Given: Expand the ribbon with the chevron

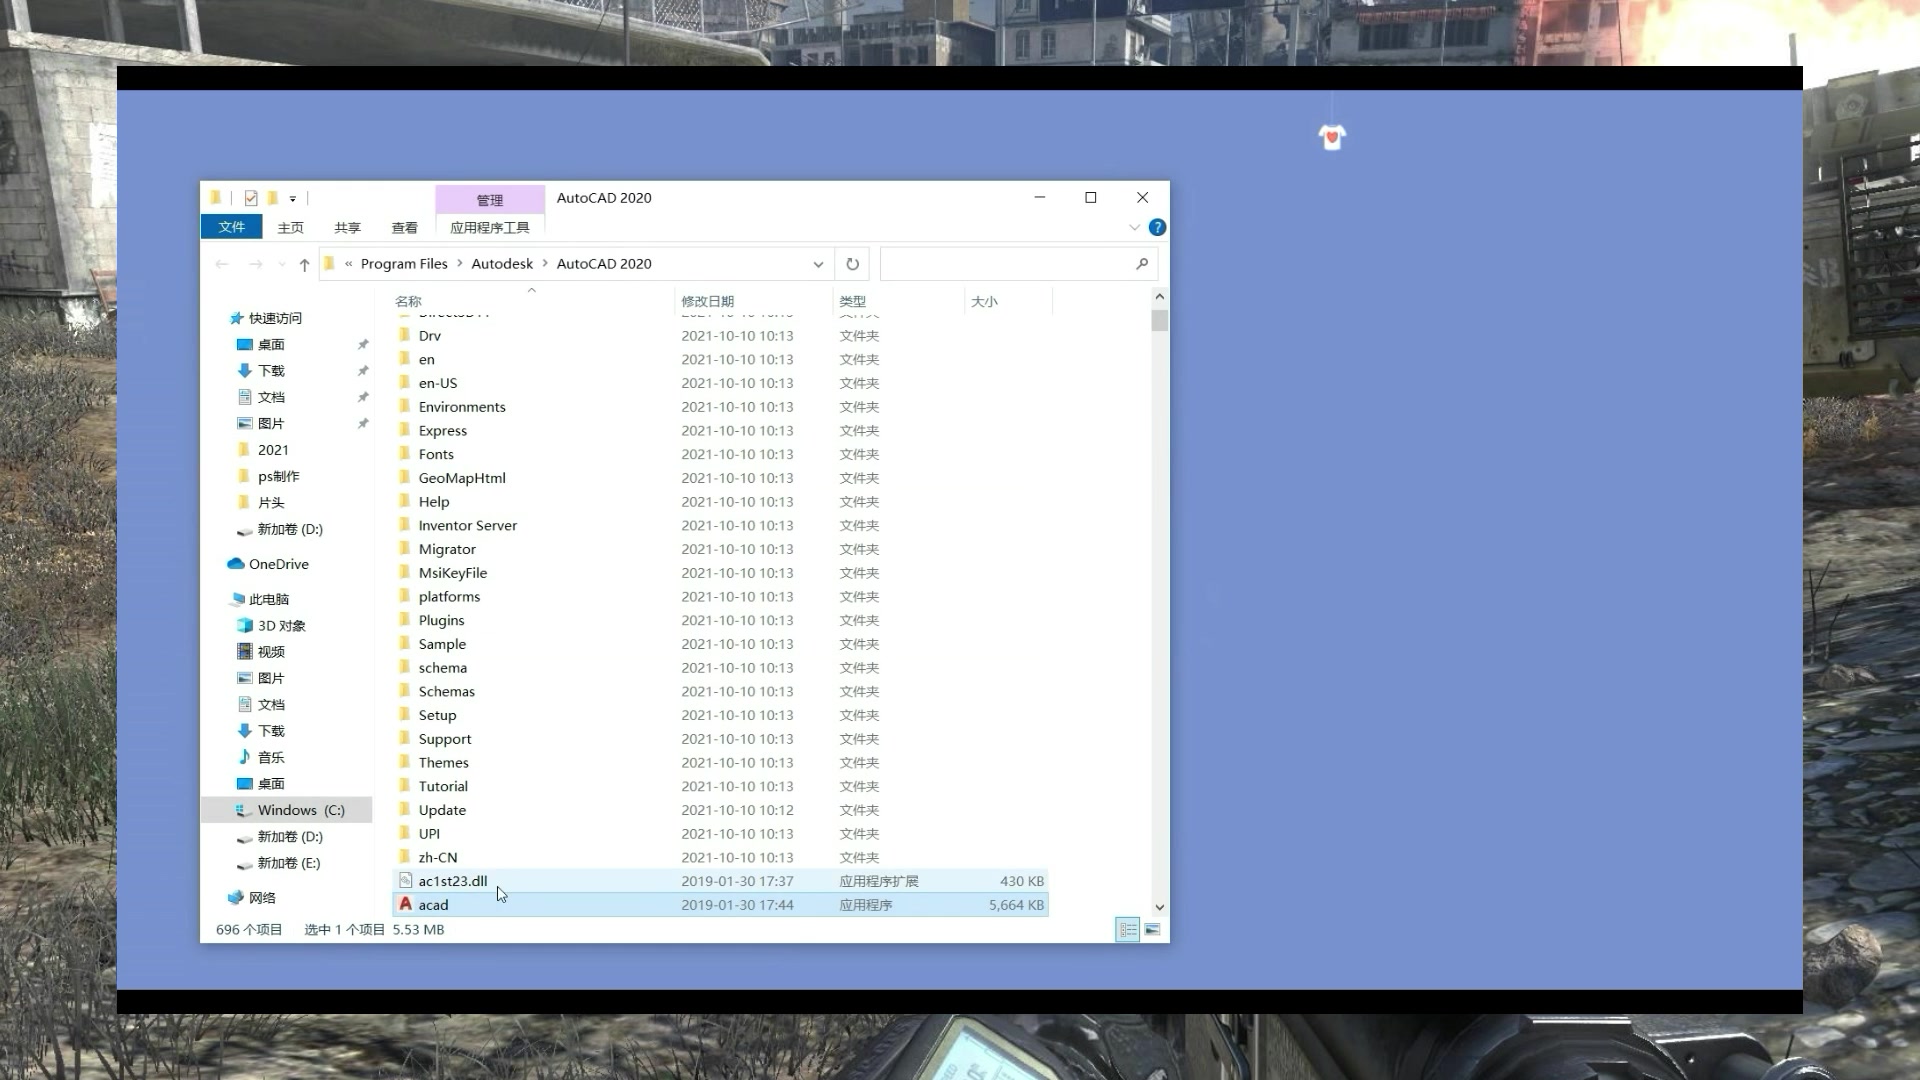Looking at the screenshot, I should tap(1134, 228).
